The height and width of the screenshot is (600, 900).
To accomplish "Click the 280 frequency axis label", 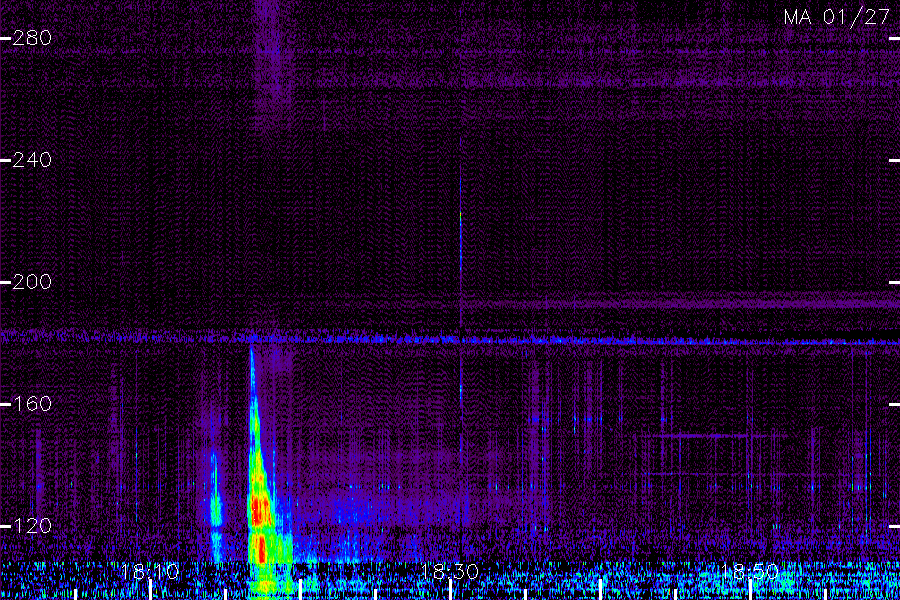I will [32, 38].
